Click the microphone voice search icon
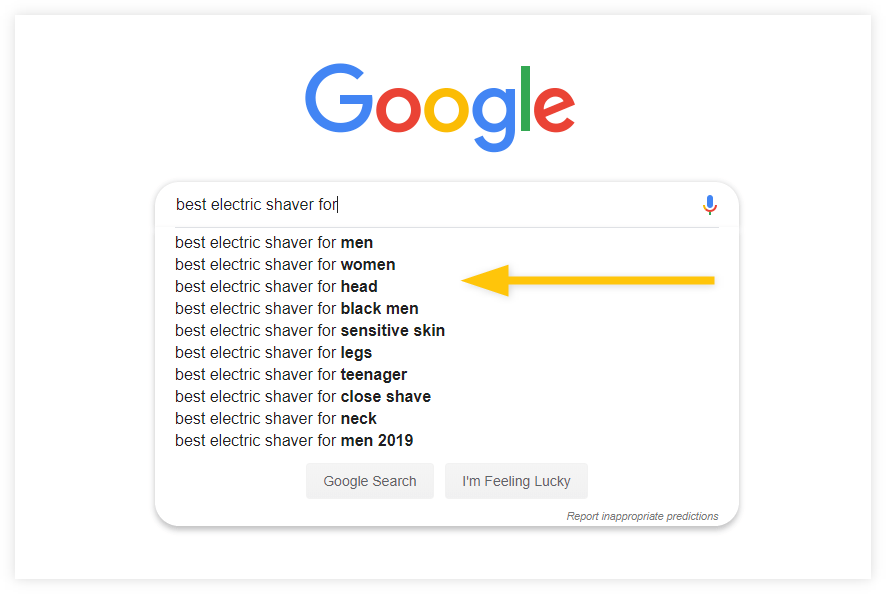 point(710,205)
